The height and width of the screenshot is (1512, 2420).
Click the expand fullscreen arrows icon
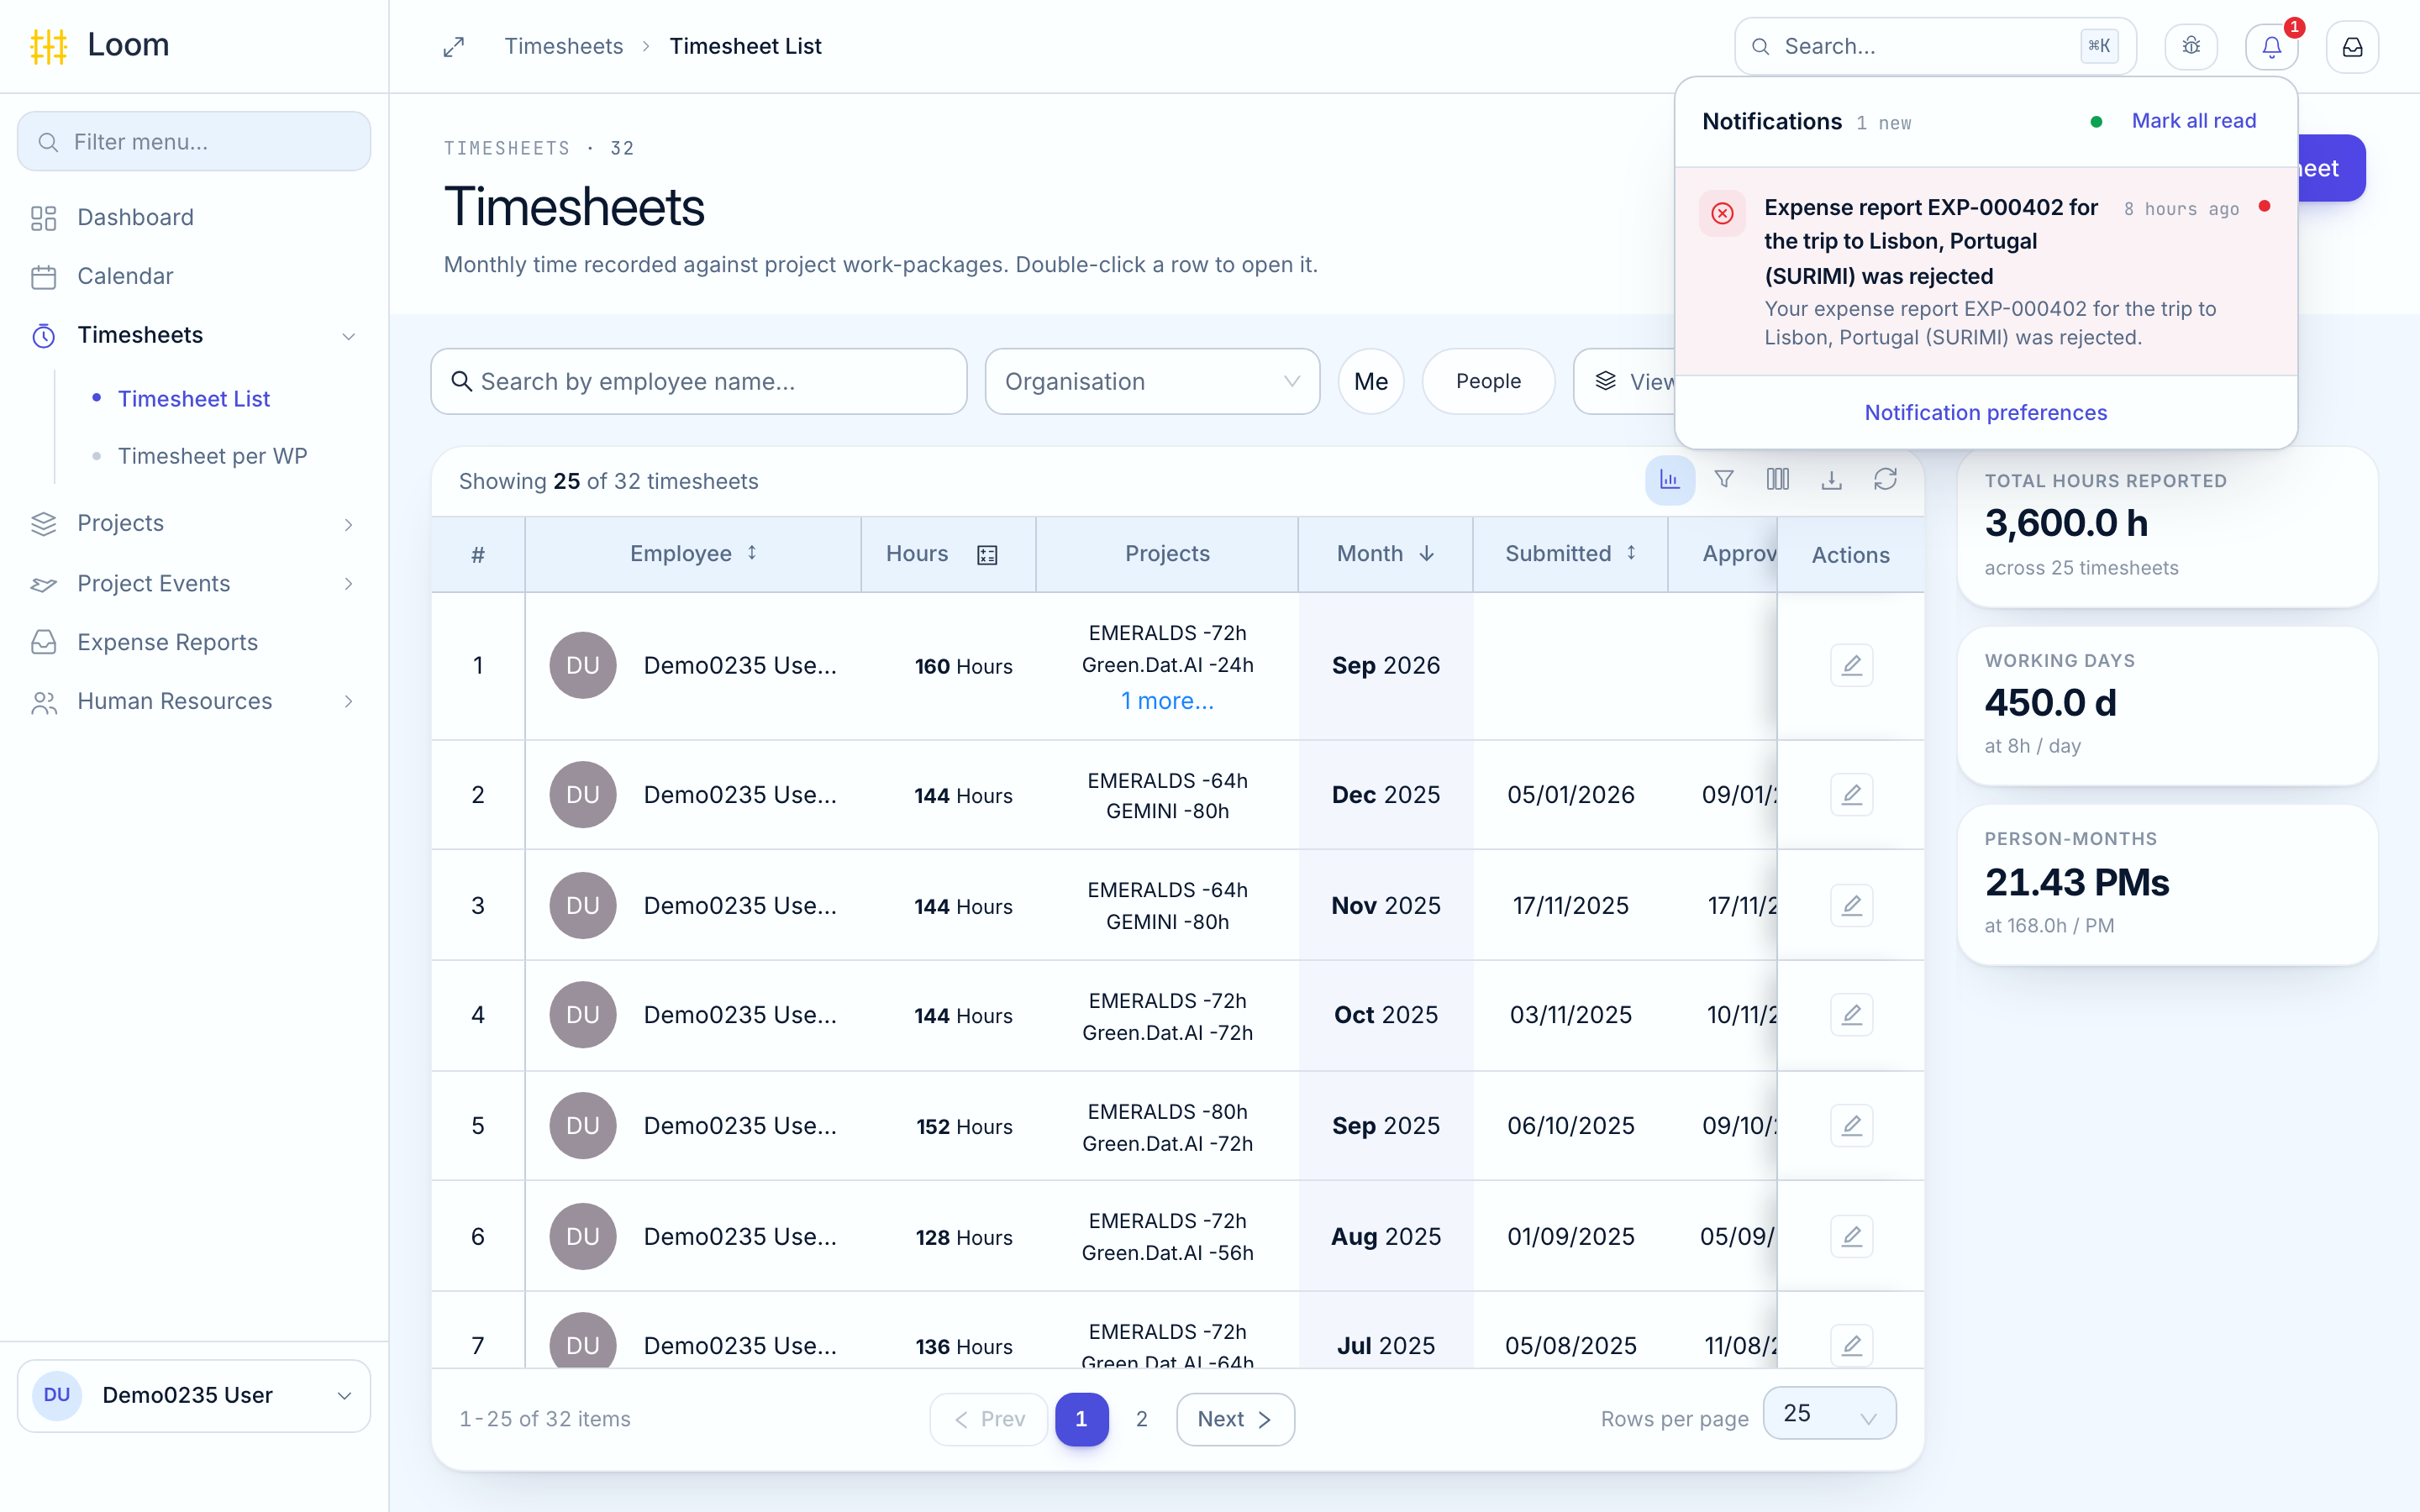coord(454,47)
